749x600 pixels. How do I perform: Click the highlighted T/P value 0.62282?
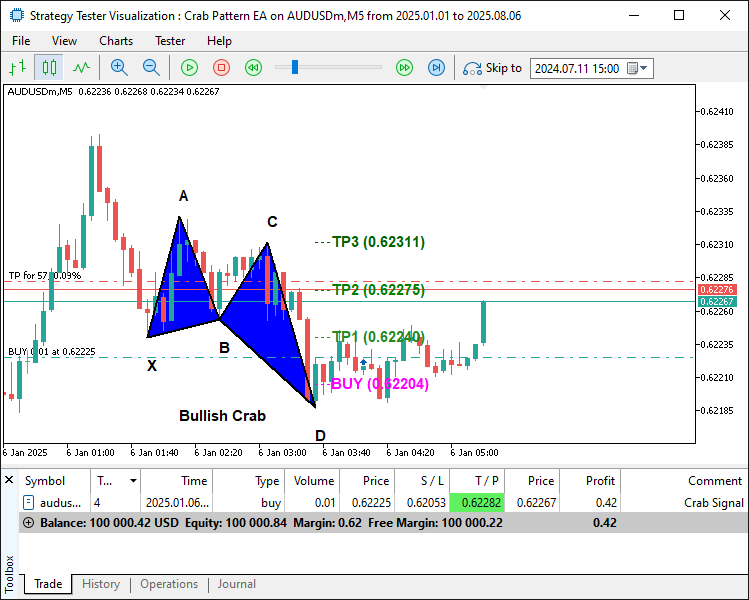pyautogui.click(x=477, y=503)
